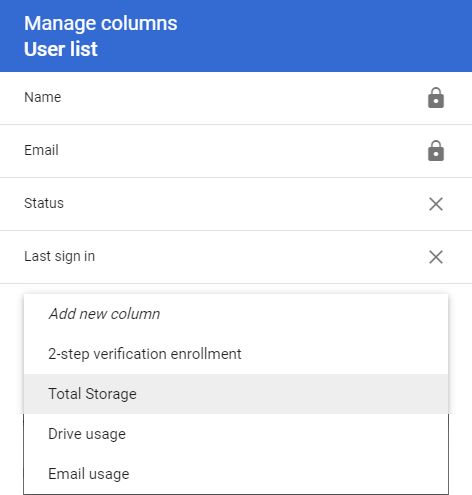Click the Name column label
Viewport: 472px width, 495px height.
[x=43, y=97]
